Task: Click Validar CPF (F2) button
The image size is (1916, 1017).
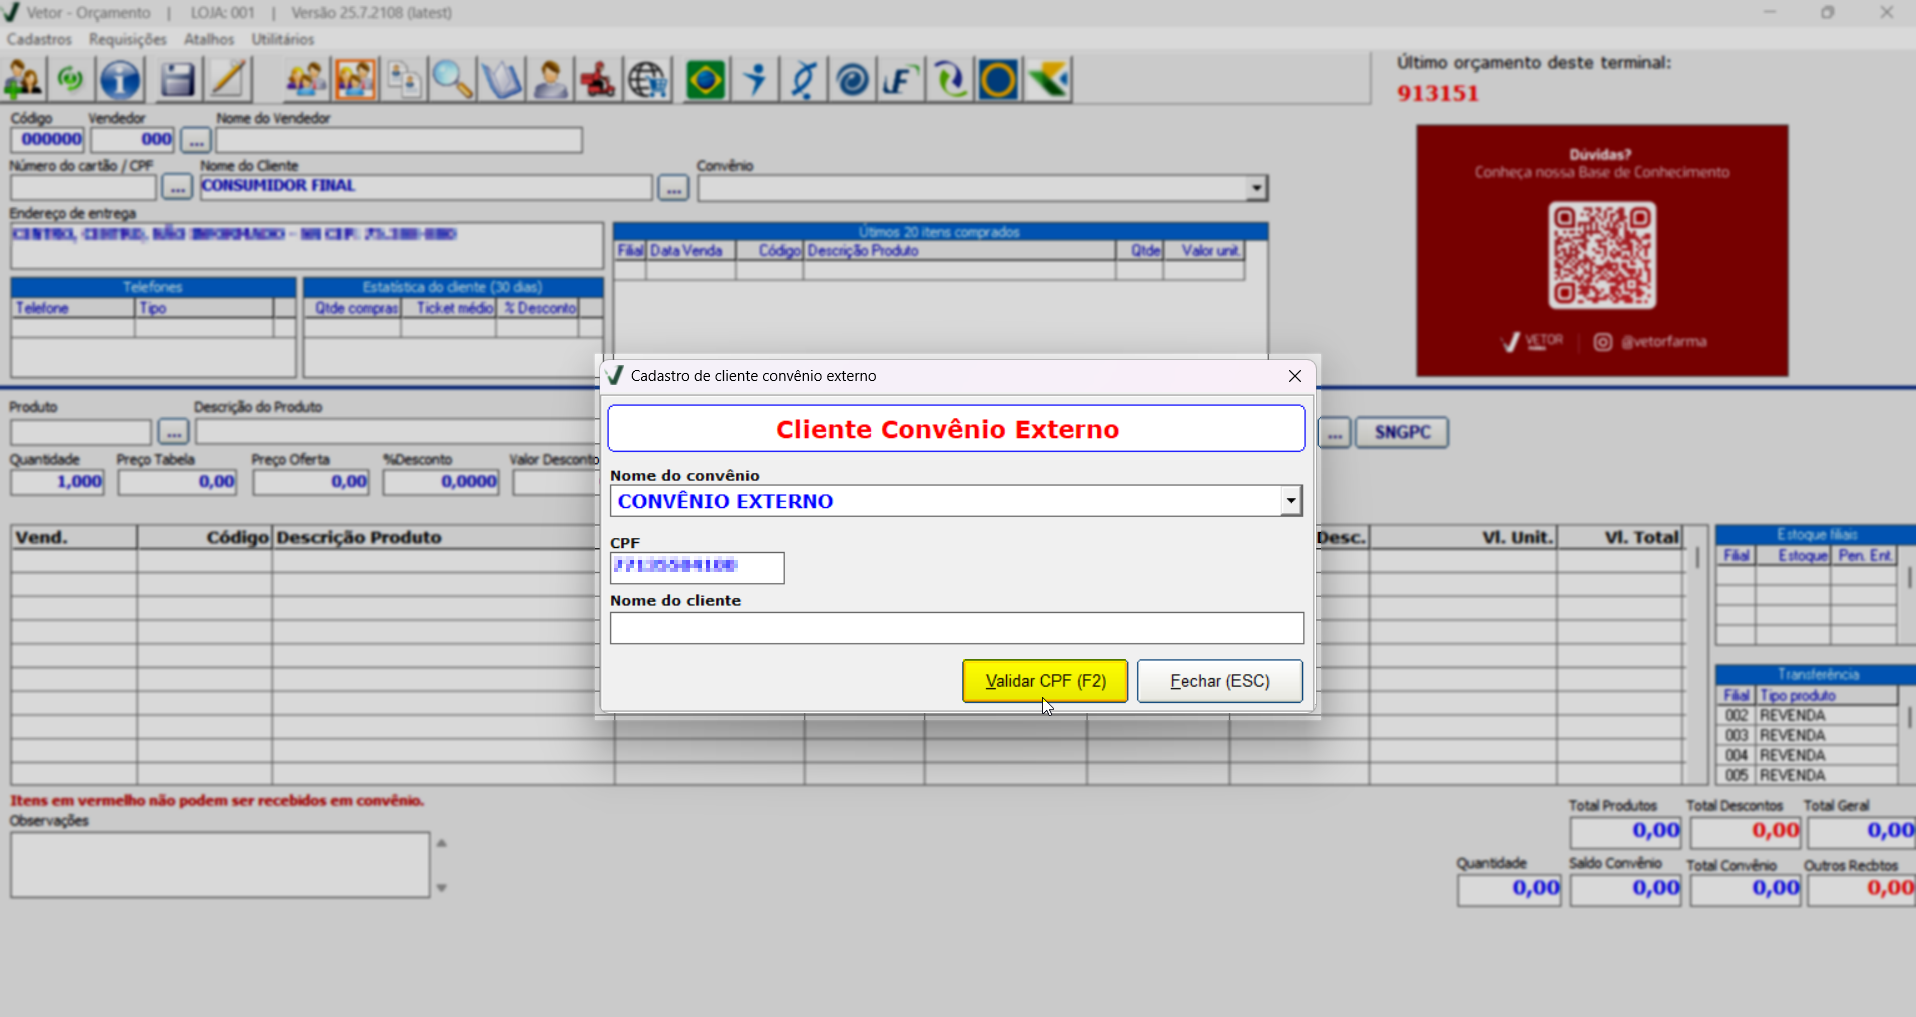Action: [x=1045, y=681]
